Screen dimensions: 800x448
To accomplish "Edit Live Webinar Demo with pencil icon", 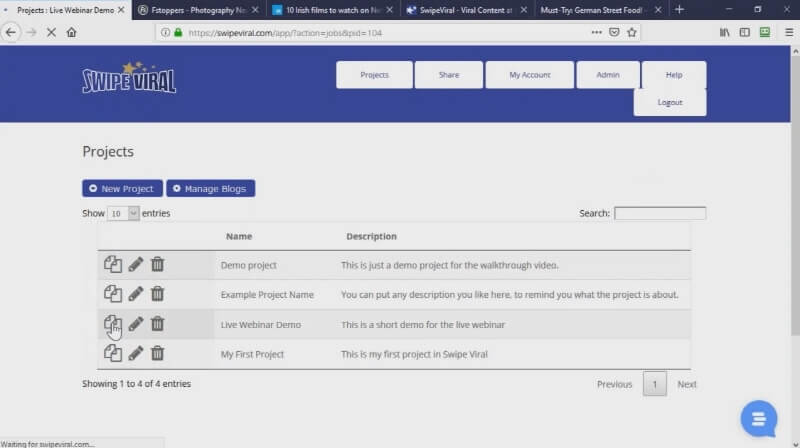I will click(136, 323).
